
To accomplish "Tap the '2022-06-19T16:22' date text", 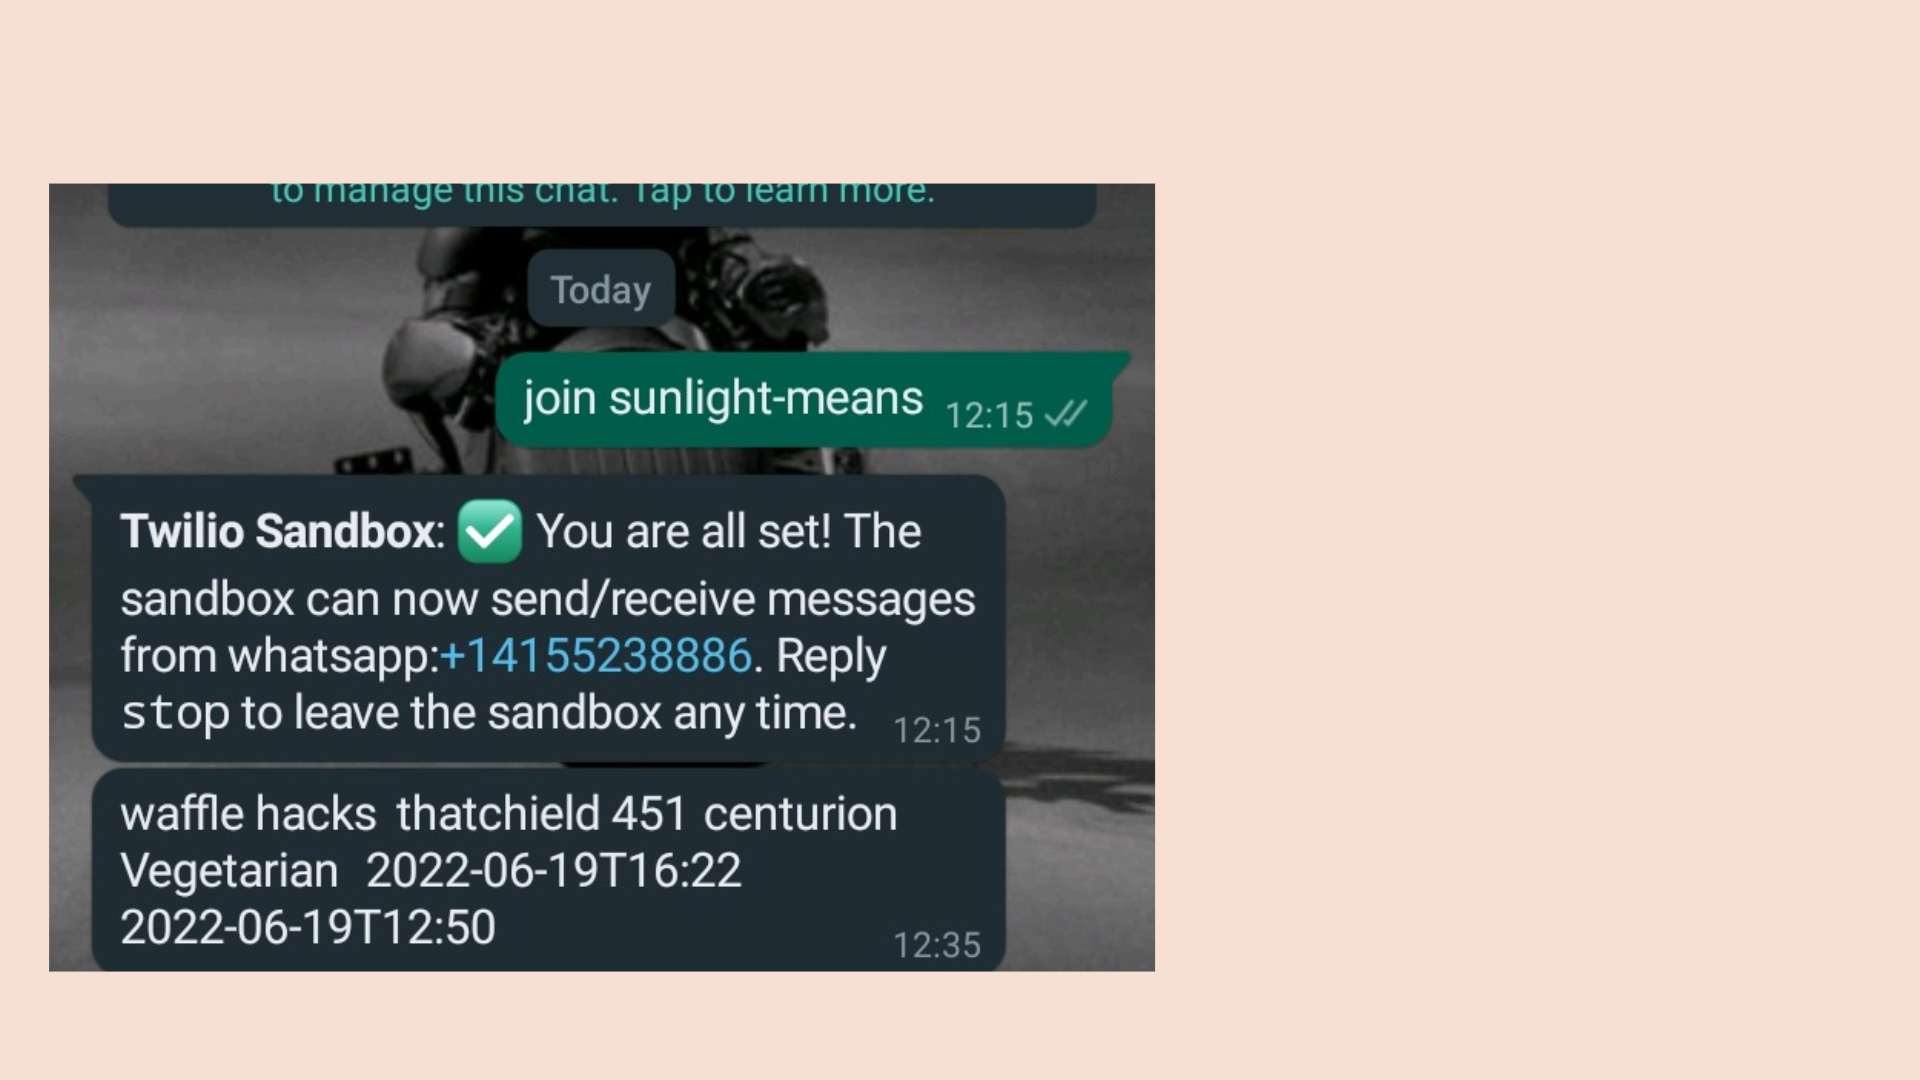I will point(553,870).
